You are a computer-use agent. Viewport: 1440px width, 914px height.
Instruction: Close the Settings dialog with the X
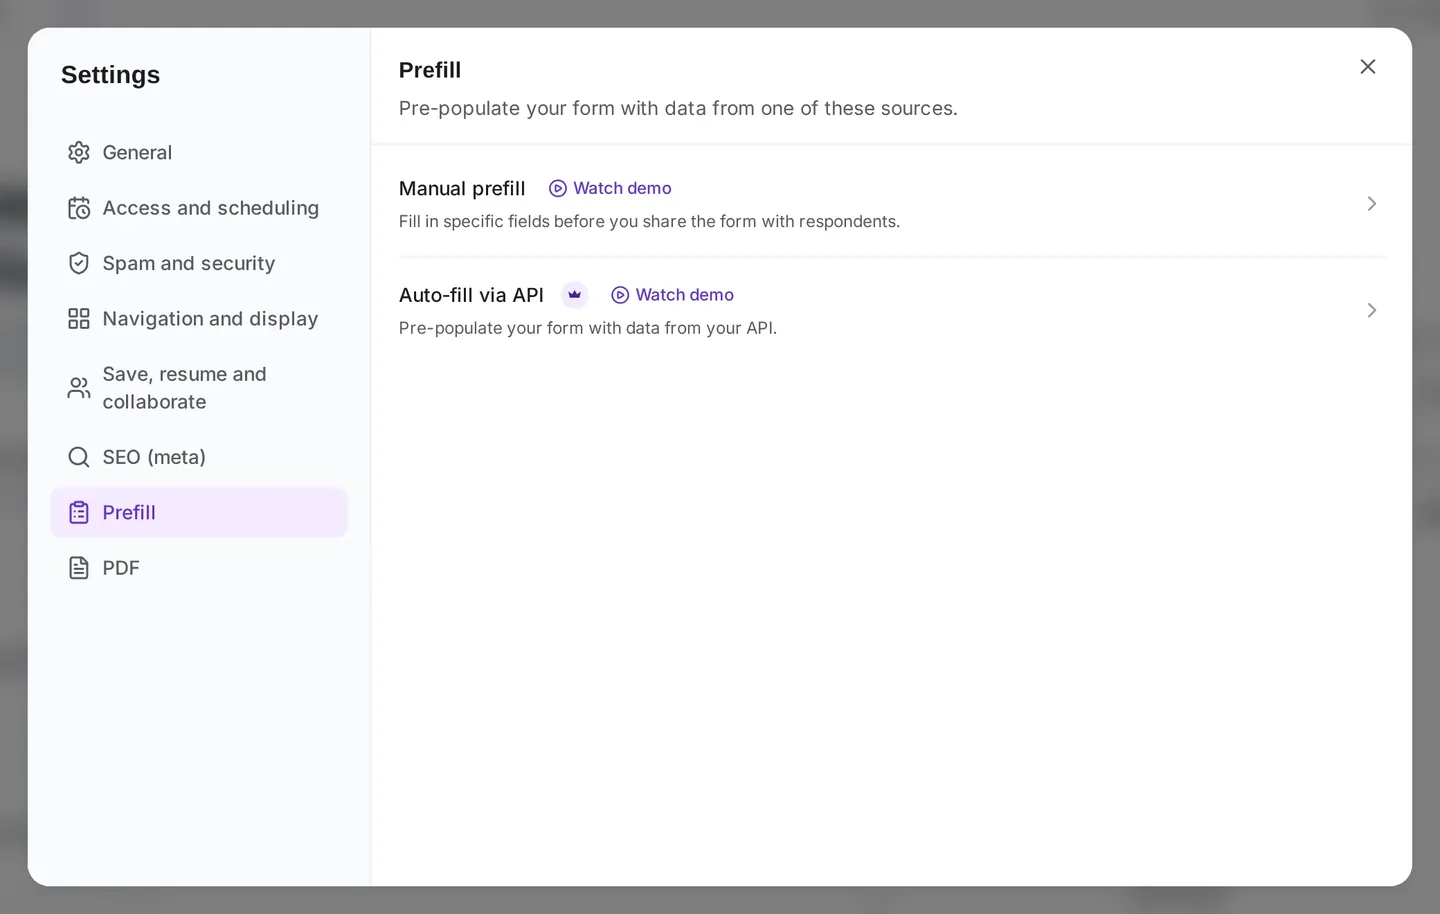1368,66
